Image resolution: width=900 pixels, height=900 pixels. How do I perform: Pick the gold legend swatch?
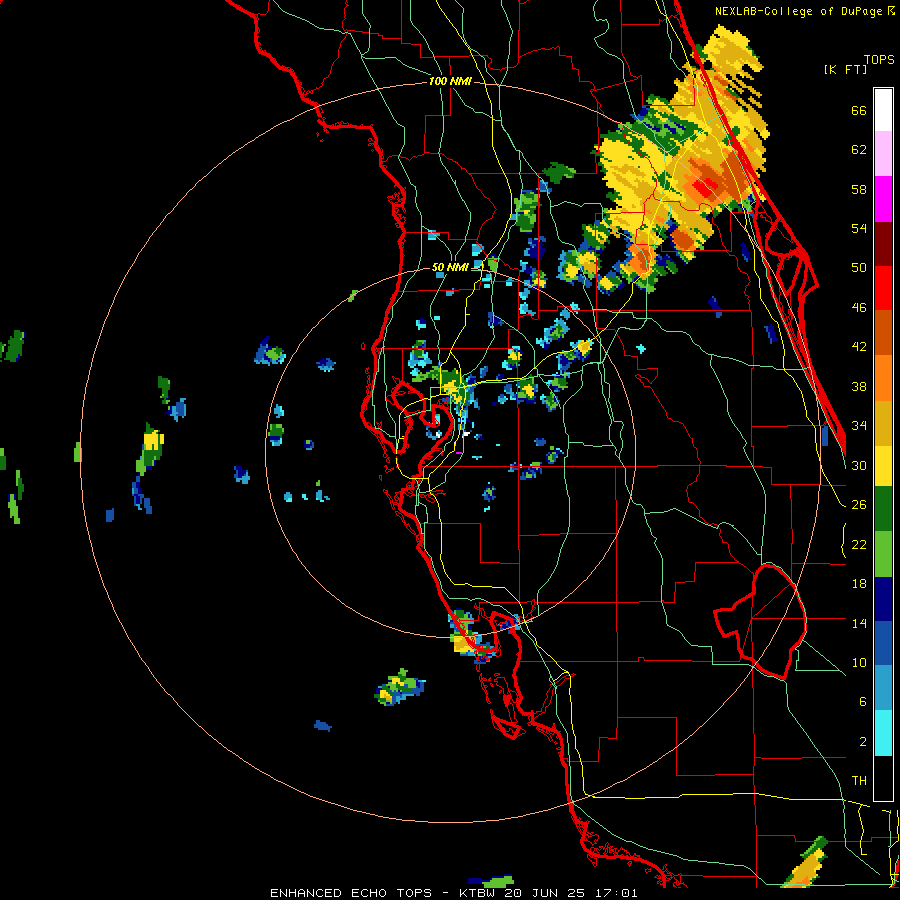click(883, 423)
